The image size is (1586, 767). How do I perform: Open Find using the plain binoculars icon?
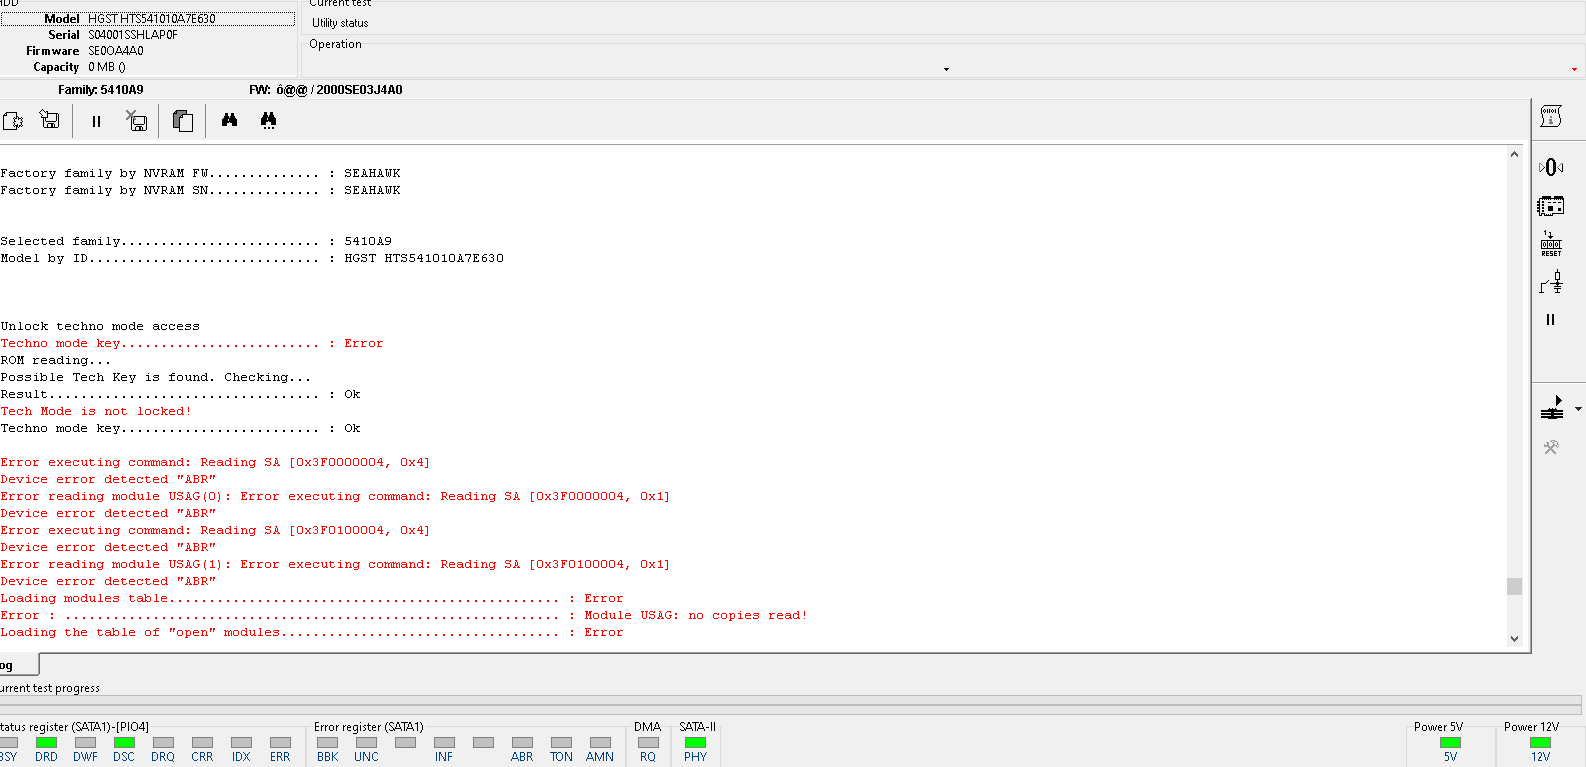(x=229, y=120)
